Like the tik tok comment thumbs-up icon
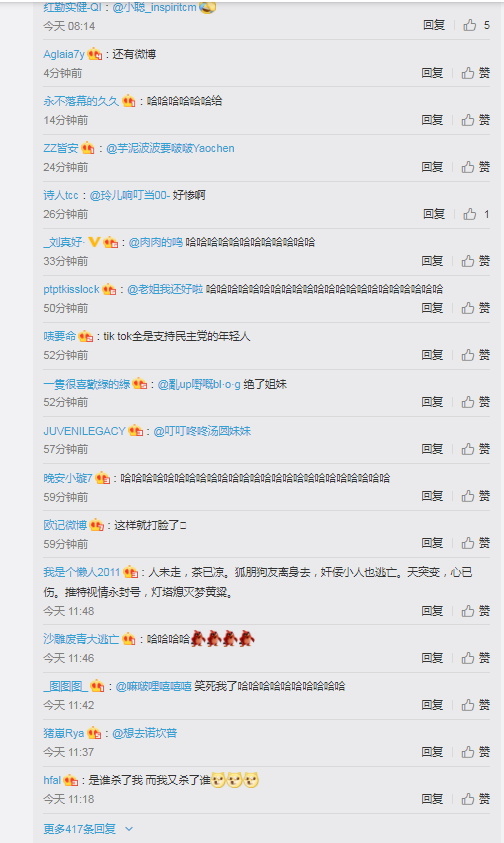The height and width of the screenshot is (843, 504). 468,355
